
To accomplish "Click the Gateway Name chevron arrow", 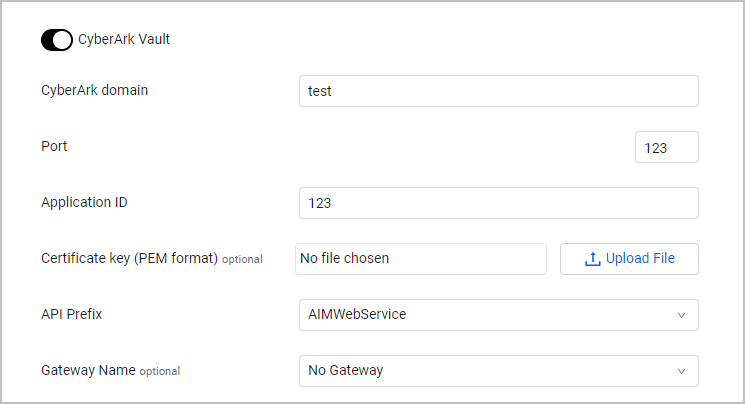I will tap(681, 371).
